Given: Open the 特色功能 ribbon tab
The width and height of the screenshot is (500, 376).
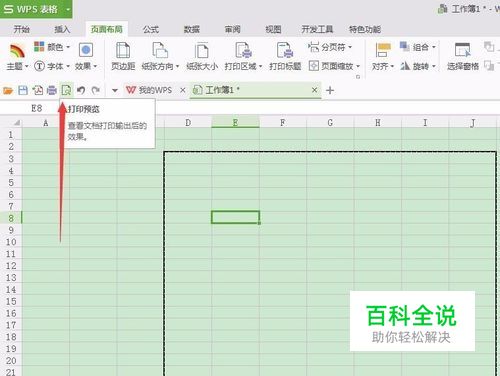Looking at the screenshot, I should [365, 29].
